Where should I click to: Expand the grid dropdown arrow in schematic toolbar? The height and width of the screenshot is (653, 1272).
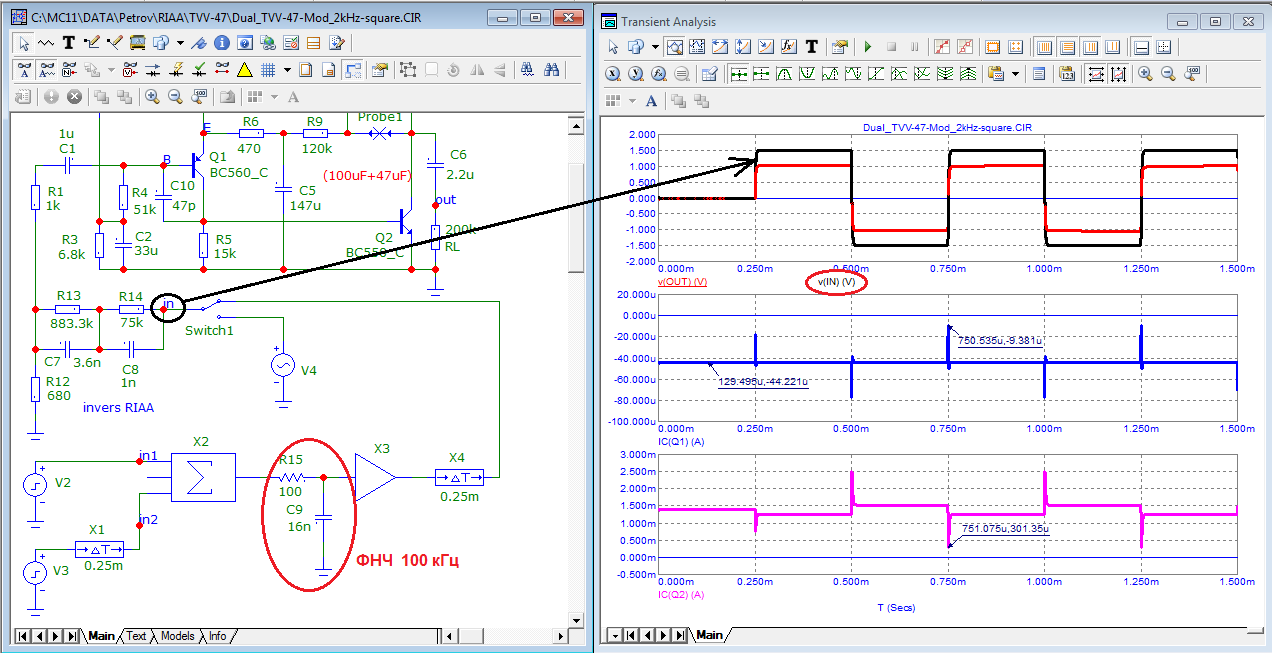click(287, 70)
